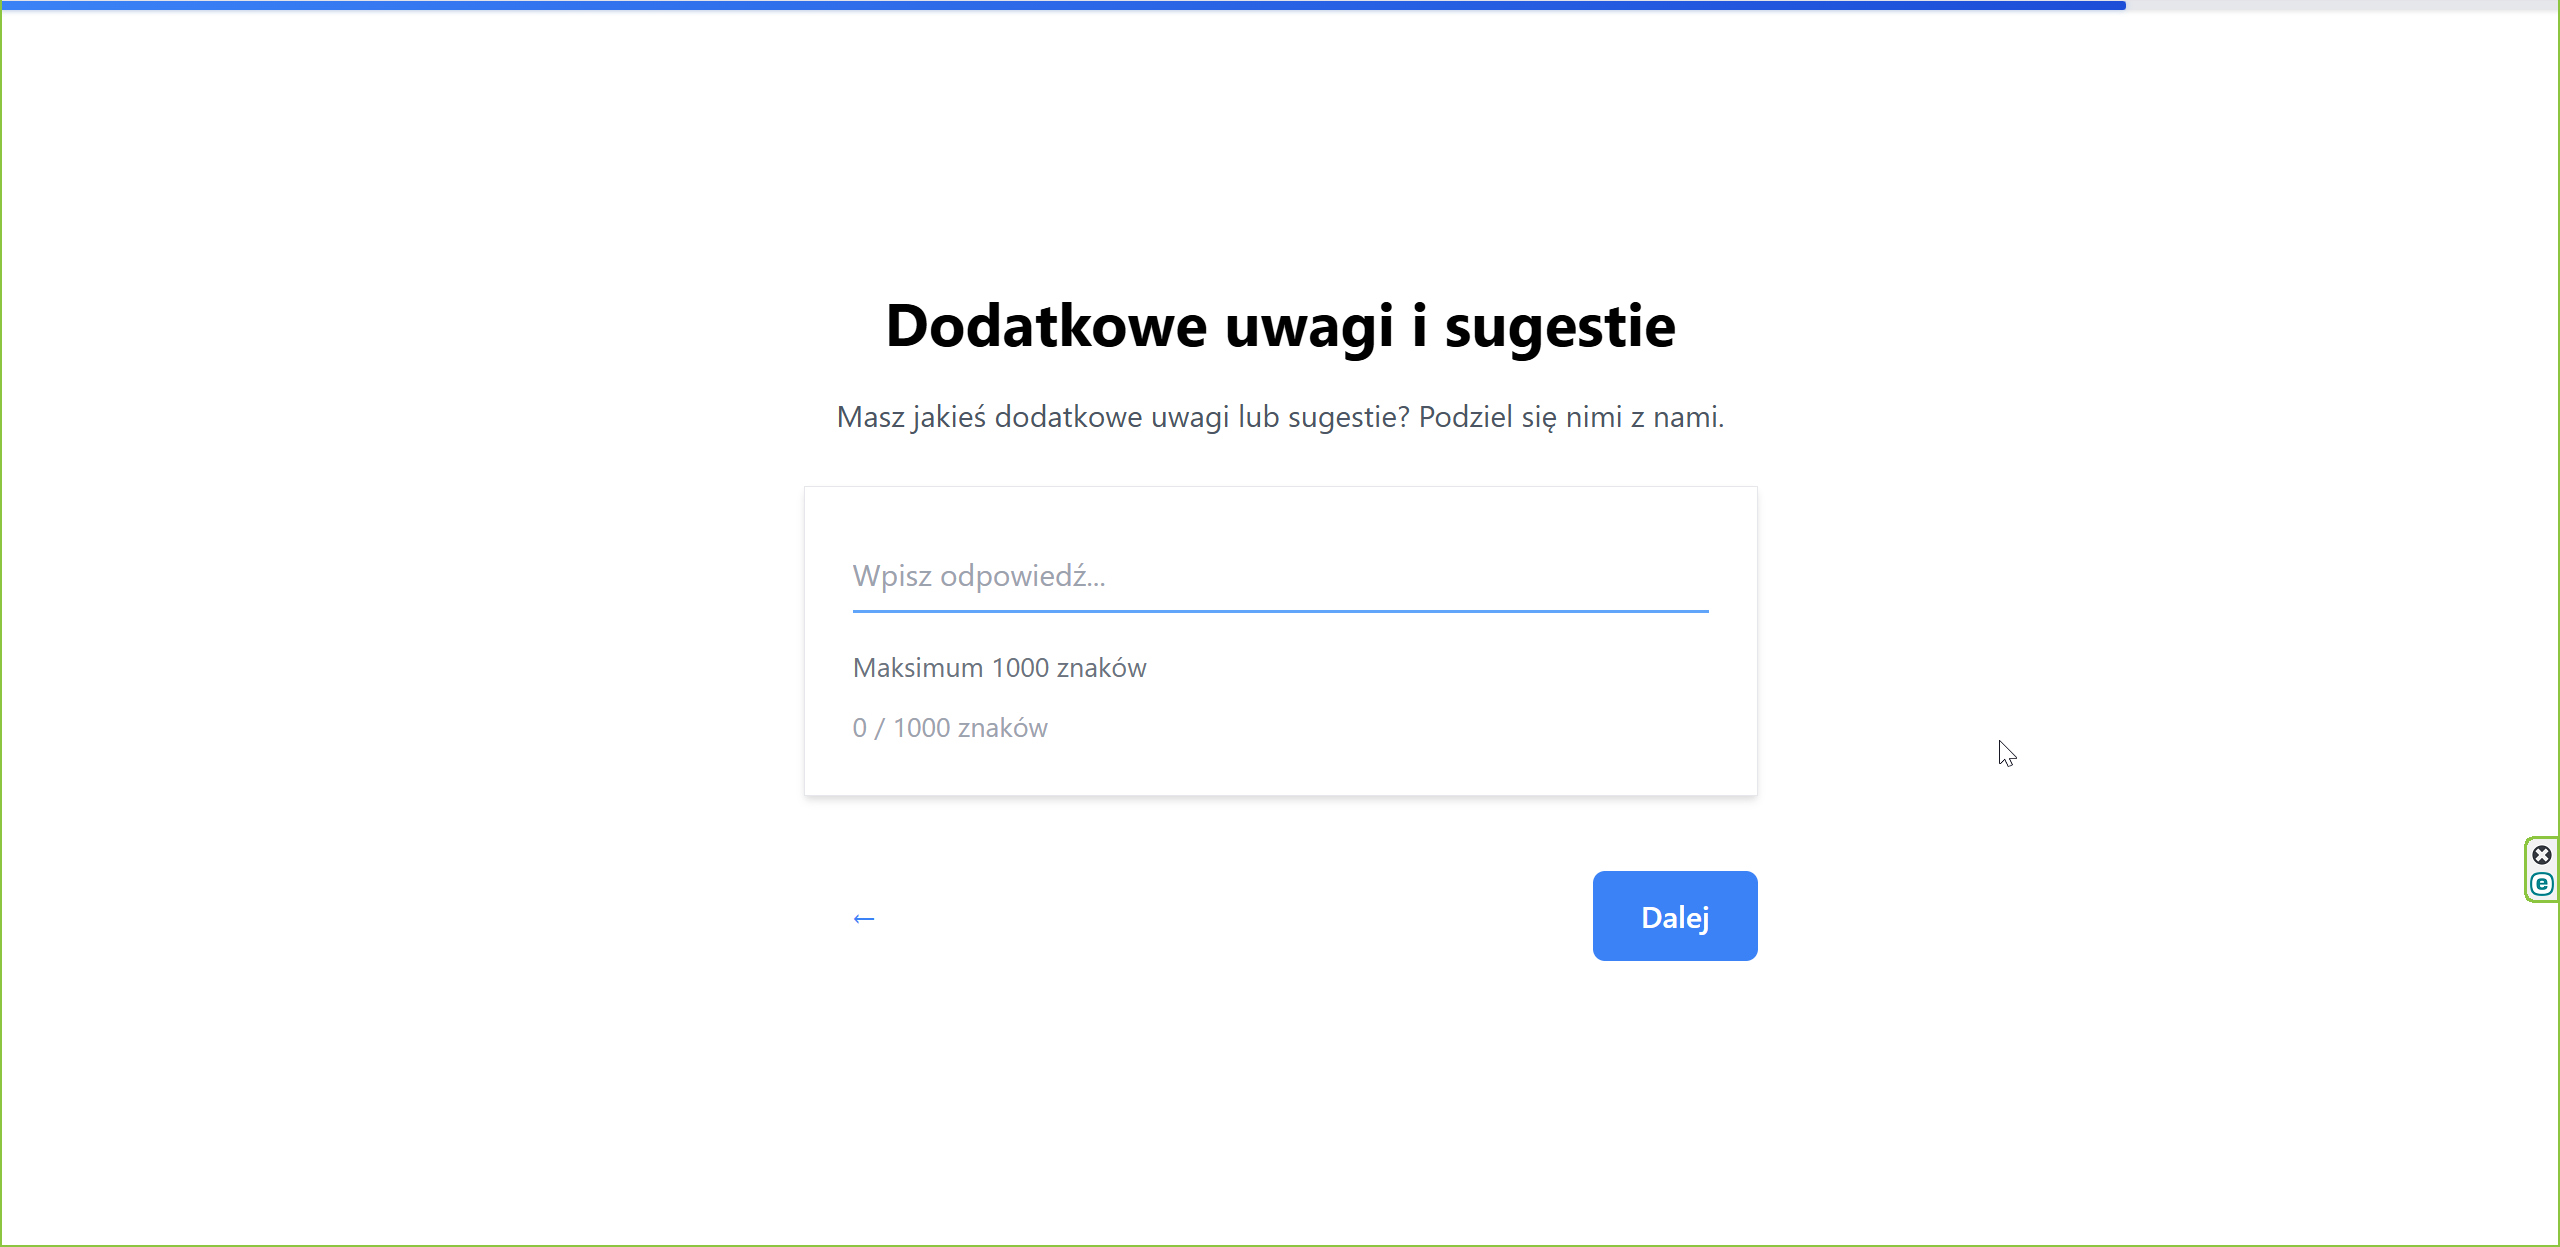2560x1247 pixels.
Task: Click the 'Maksimum 1000 znaków' hint
Action: (999, 668)
